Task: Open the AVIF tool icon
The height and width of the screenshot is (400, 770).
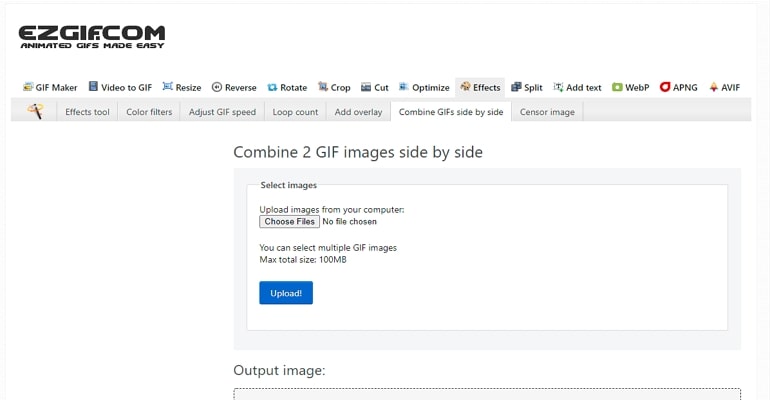Action: 714,87
